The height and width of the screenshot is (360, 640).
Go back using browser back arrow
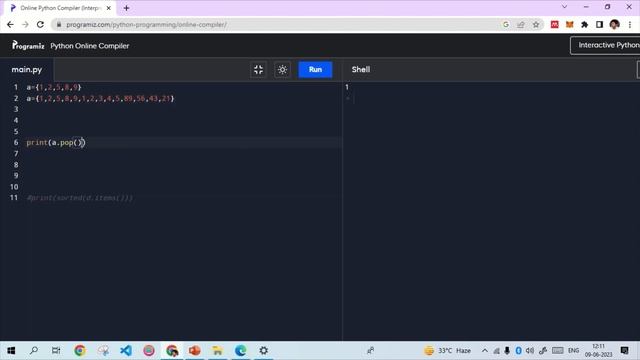click(10, 24)
